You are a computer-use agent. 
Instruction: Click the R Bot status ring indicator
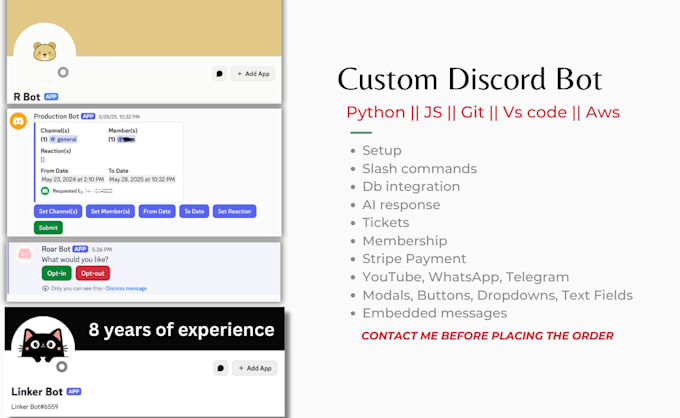pyautogui.click(x=63, y=72)
